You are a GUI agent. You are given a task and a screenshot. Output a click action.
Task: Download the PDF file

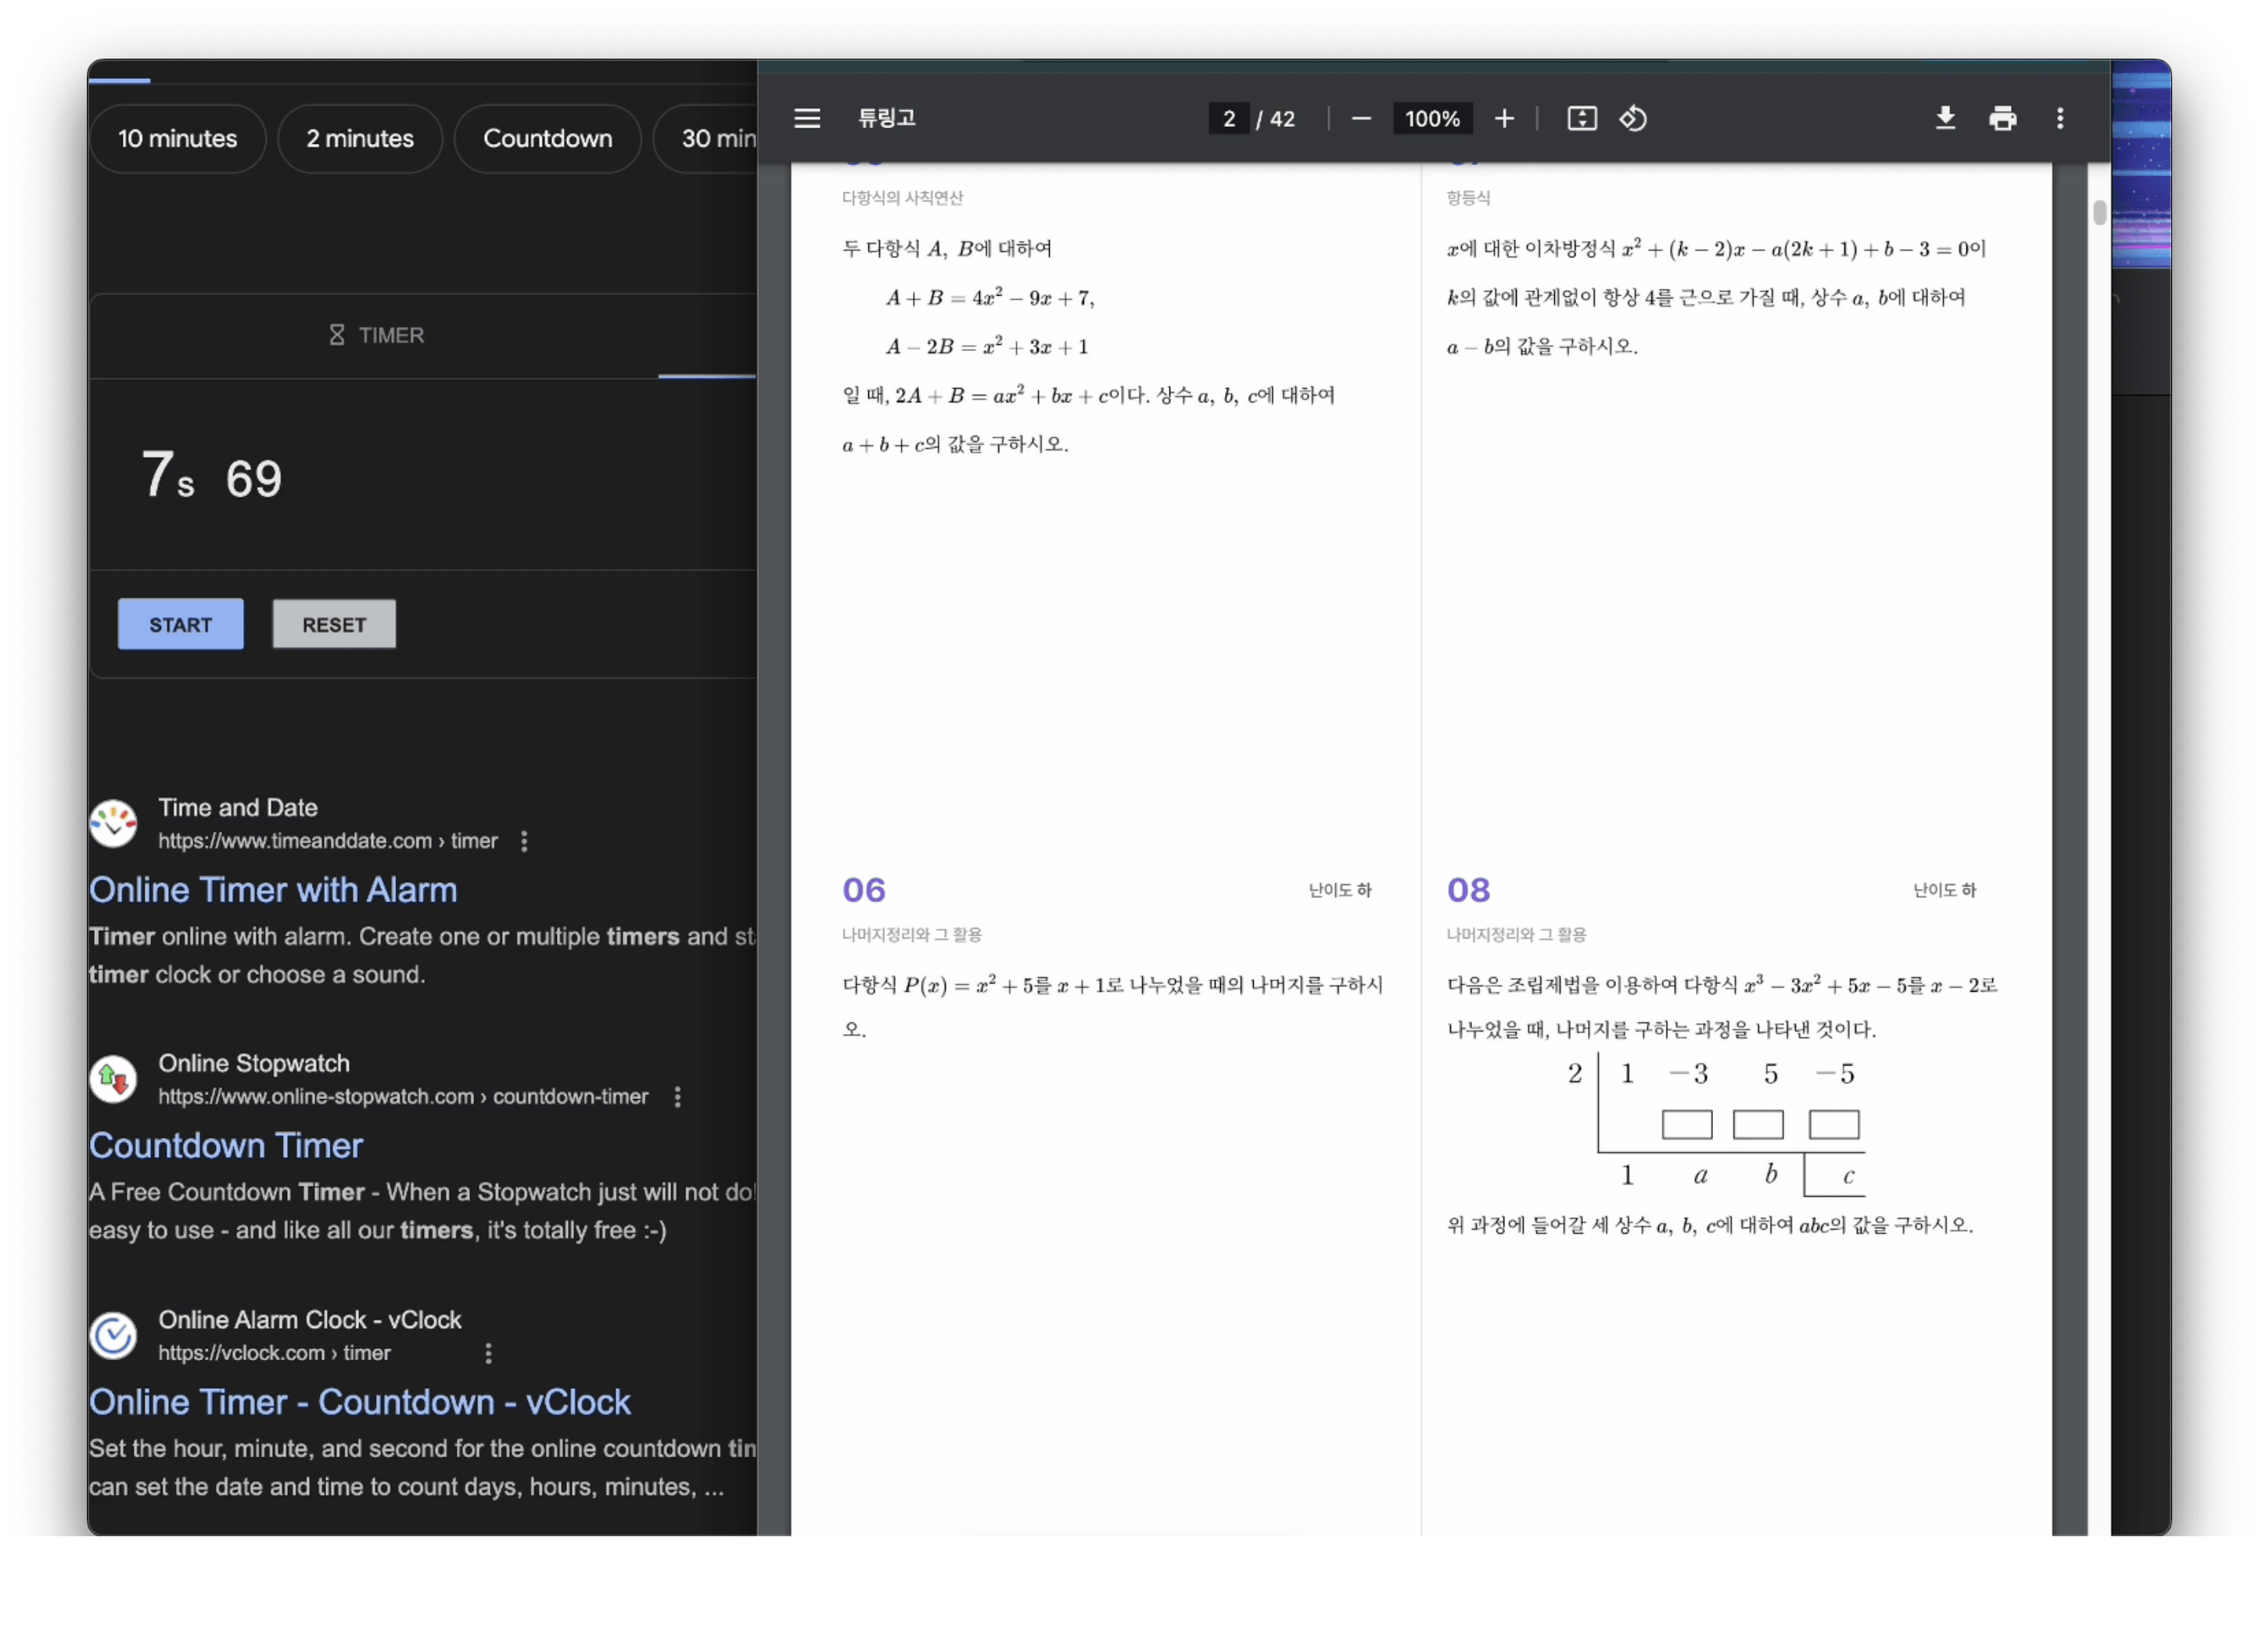point(1945,119)
